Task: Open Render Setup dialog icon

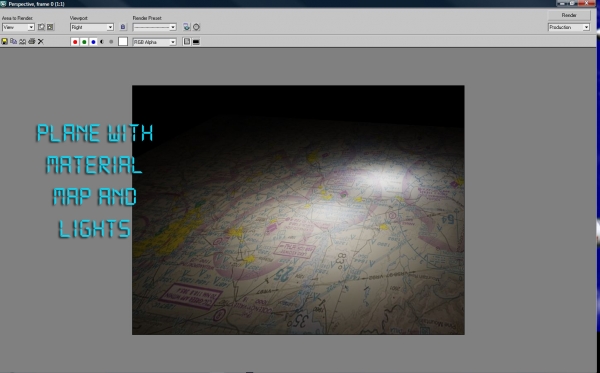Action: pos(187,27)
